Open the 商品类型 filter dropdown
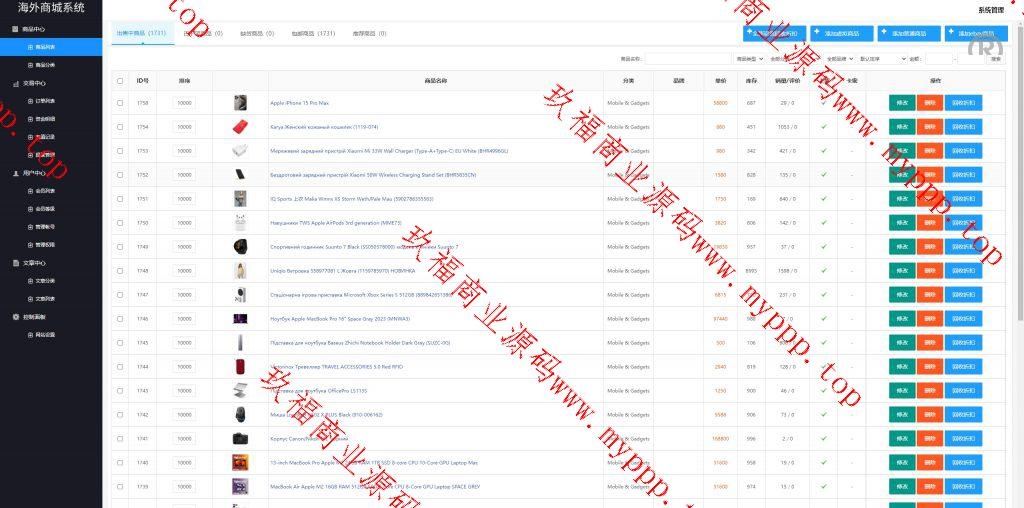This screenshot has height=508, width=1024. click(749, 59)
